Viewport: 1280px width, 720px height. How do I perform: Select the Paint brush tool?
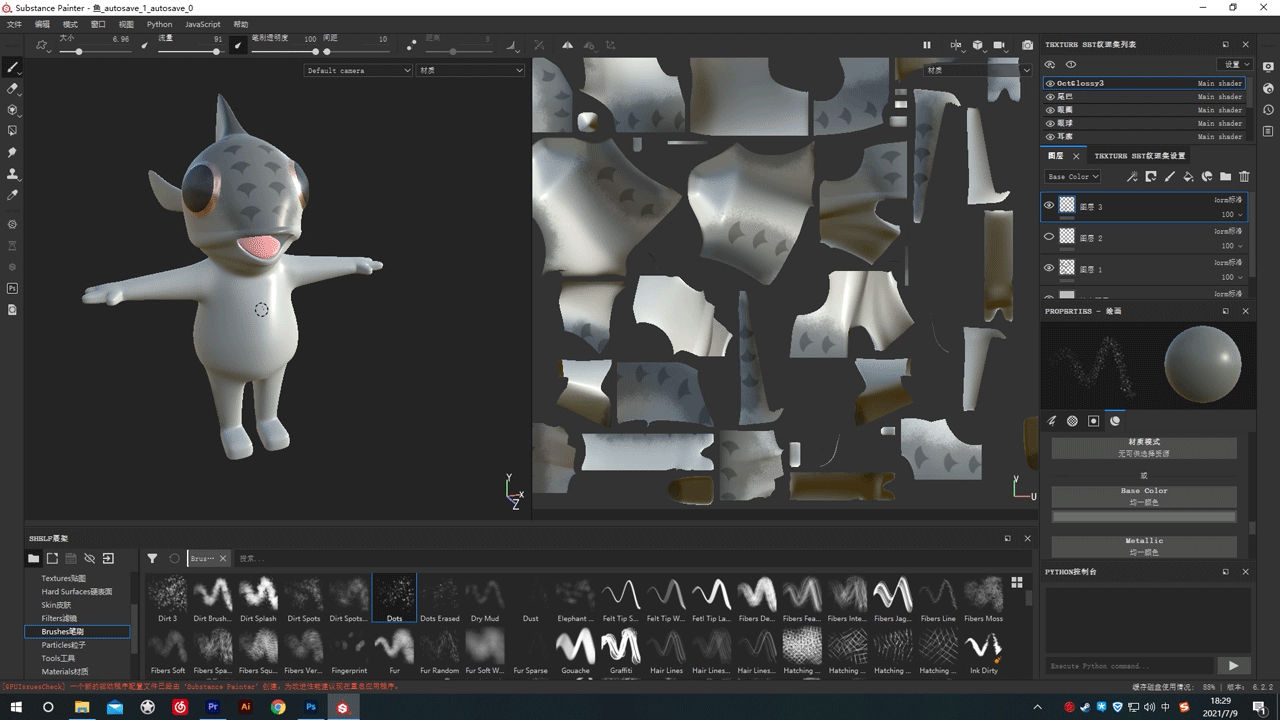coord(12,68)
